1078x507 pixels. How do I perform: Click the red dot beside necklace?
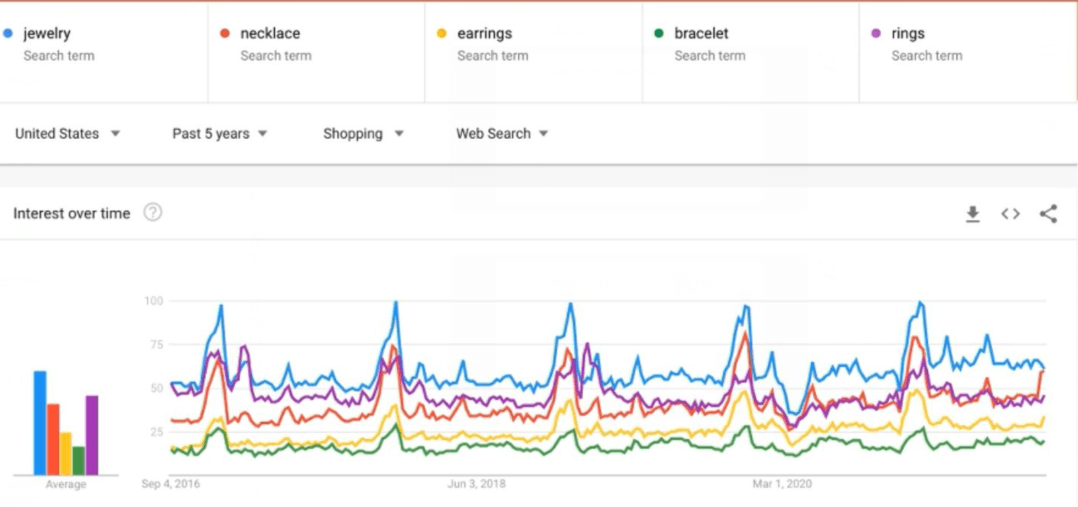[x=225, y=34]
